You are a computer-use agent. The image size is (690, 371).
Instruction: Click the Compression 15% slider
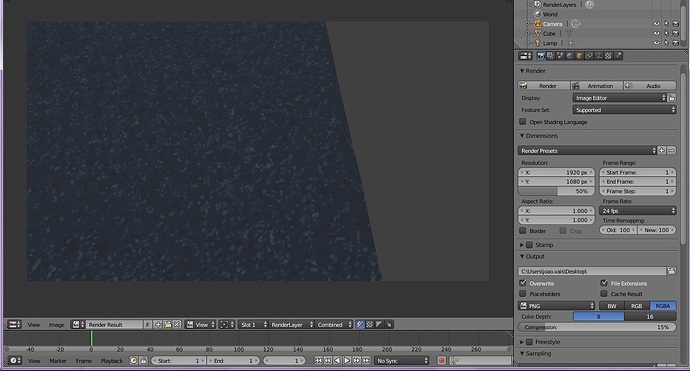pyautogui.click(x=597, y=327)
